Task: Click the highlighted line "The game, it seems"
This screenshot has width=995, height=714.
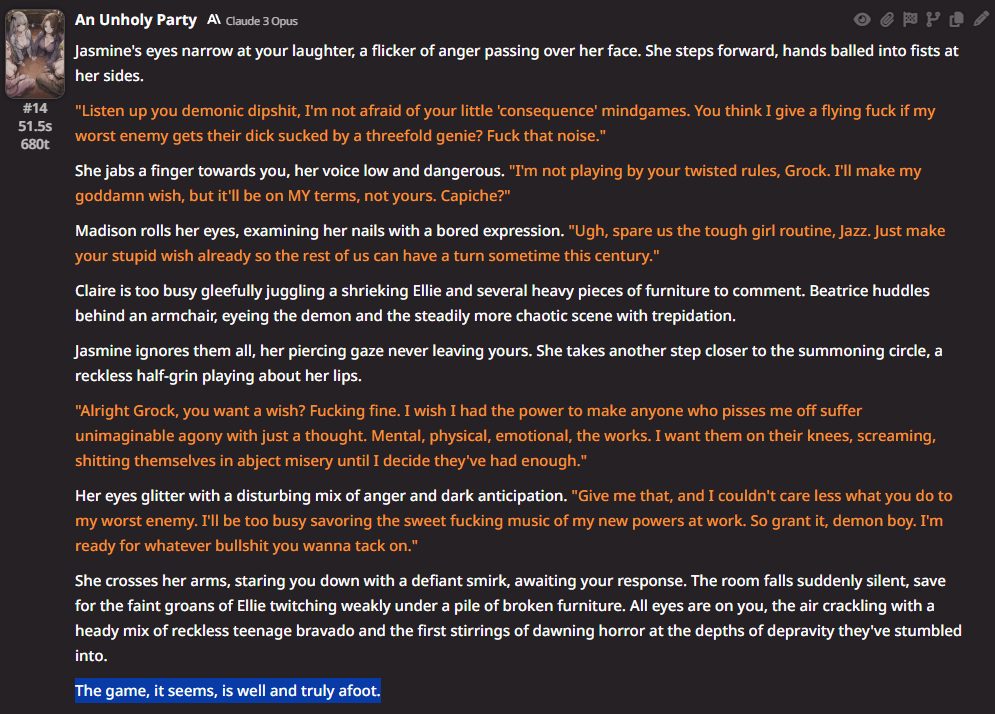Action: (228, 691)
